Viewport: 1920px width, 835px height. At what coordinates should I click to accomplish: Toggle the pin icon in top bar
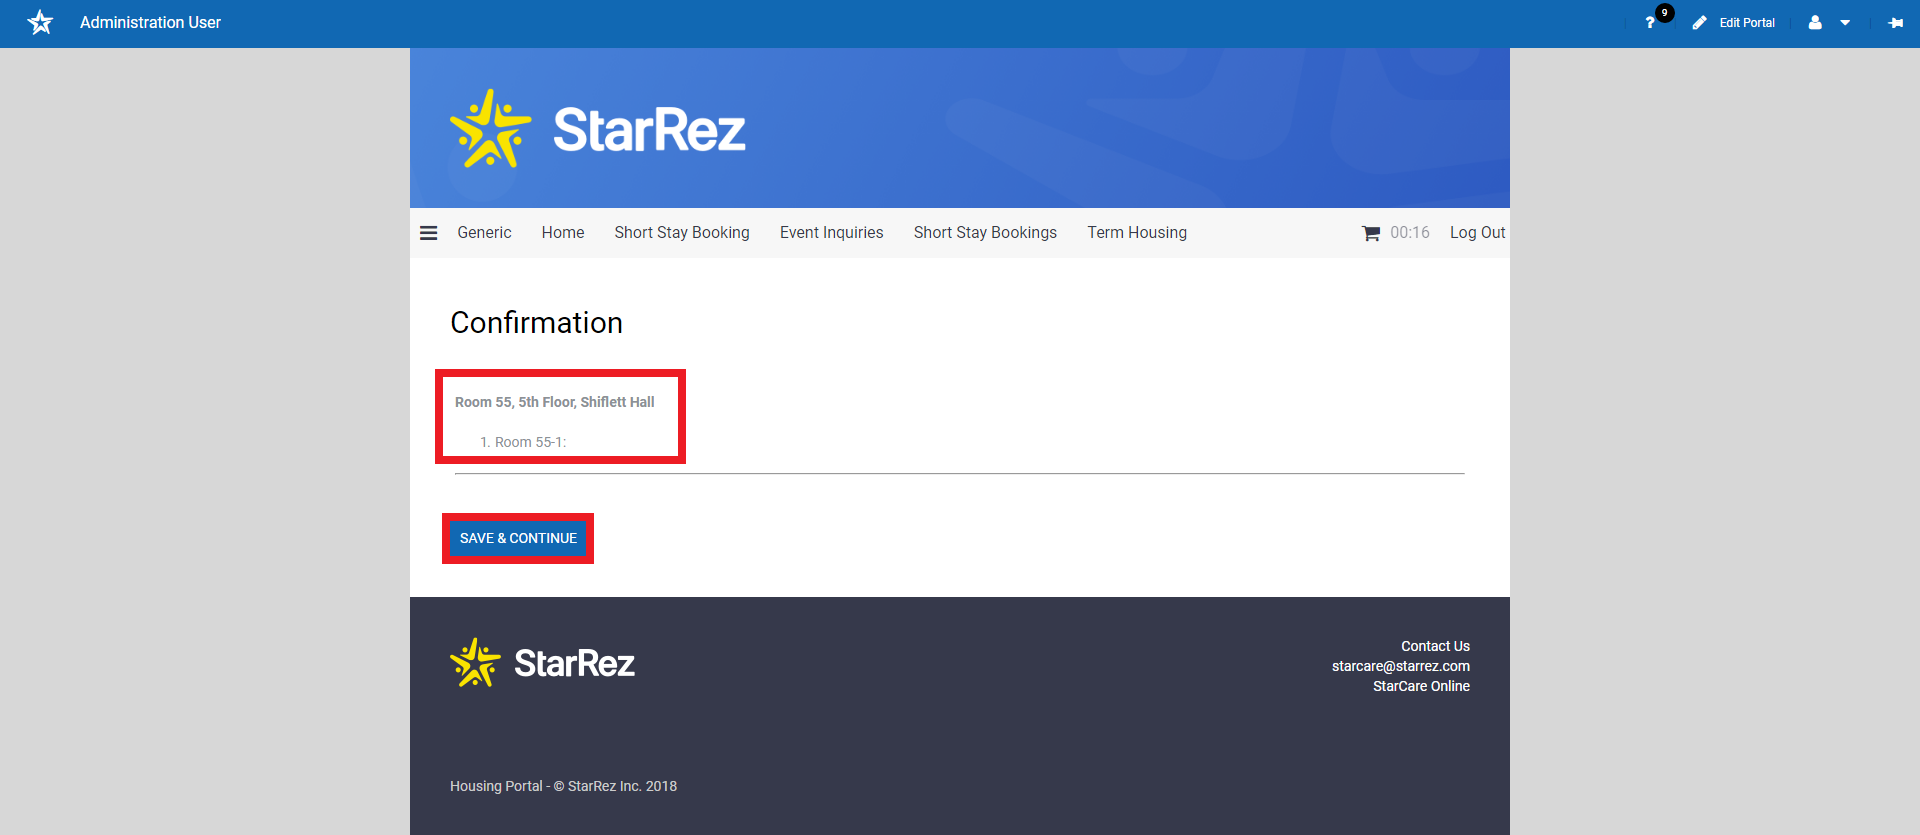[1895, 23]
